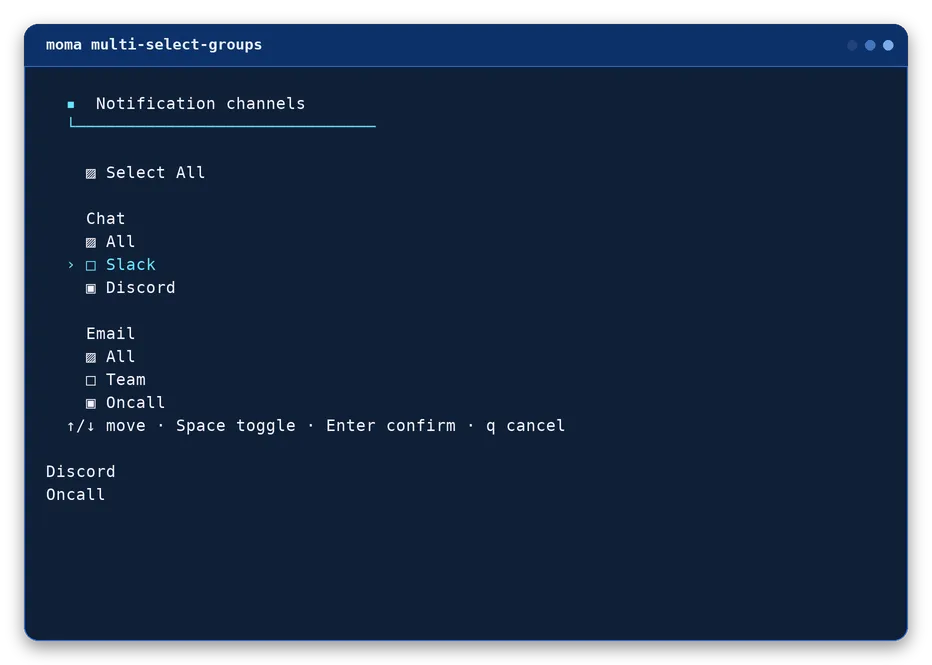Click the Oncall output line at bottom
The image size is (932, 665).
pos(75,494)
